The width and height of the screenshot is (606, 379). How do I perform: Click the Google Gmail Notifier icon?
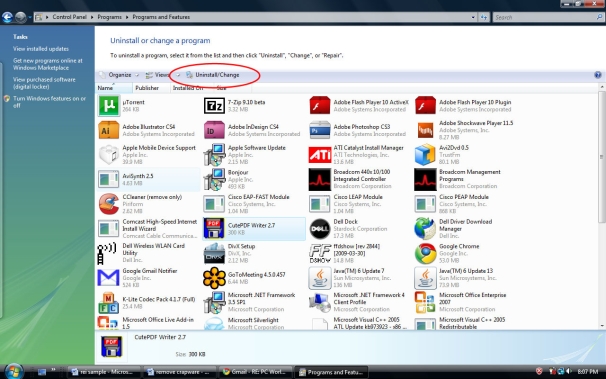click(109, 278)
